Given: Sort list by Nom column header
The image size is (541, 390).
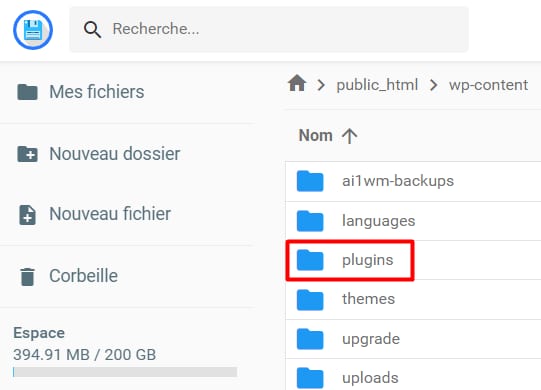Looking at the screenshot, I should click(x=315, y=135).
